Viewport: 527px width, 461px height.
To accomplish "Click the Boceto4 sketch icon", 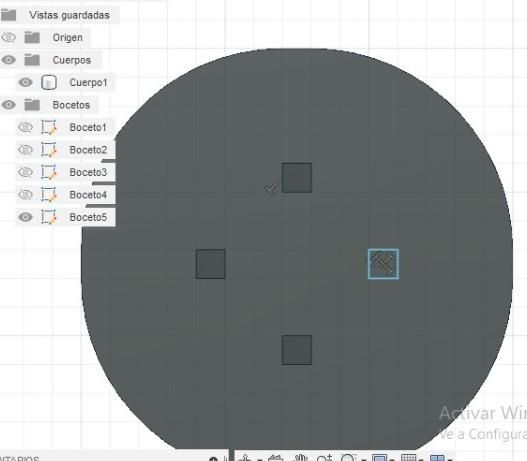I will pyautogui.click(x=49, y=195).
